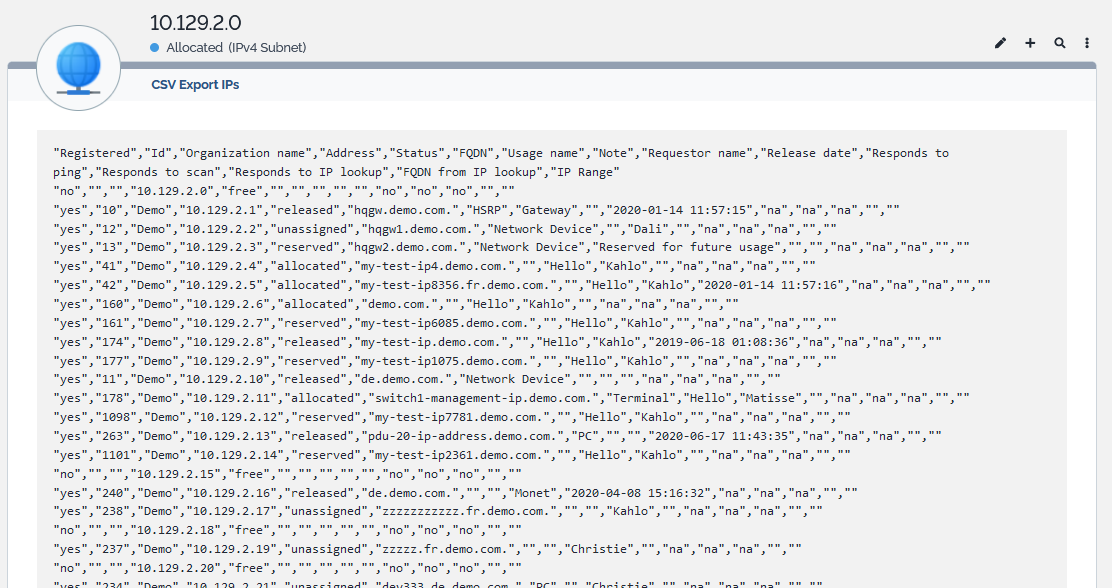Click the pencil edit icon
The height and width of the screenshot is (588, 1112).
coord(1001,43)
